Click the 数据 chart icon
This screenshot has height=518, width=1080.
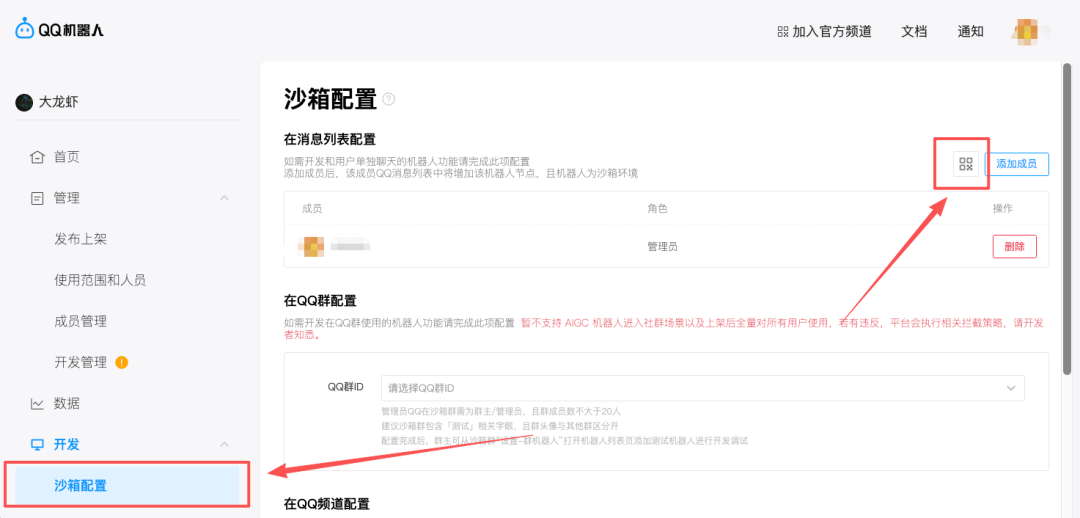pyautogui.click(x=37, y=404)
